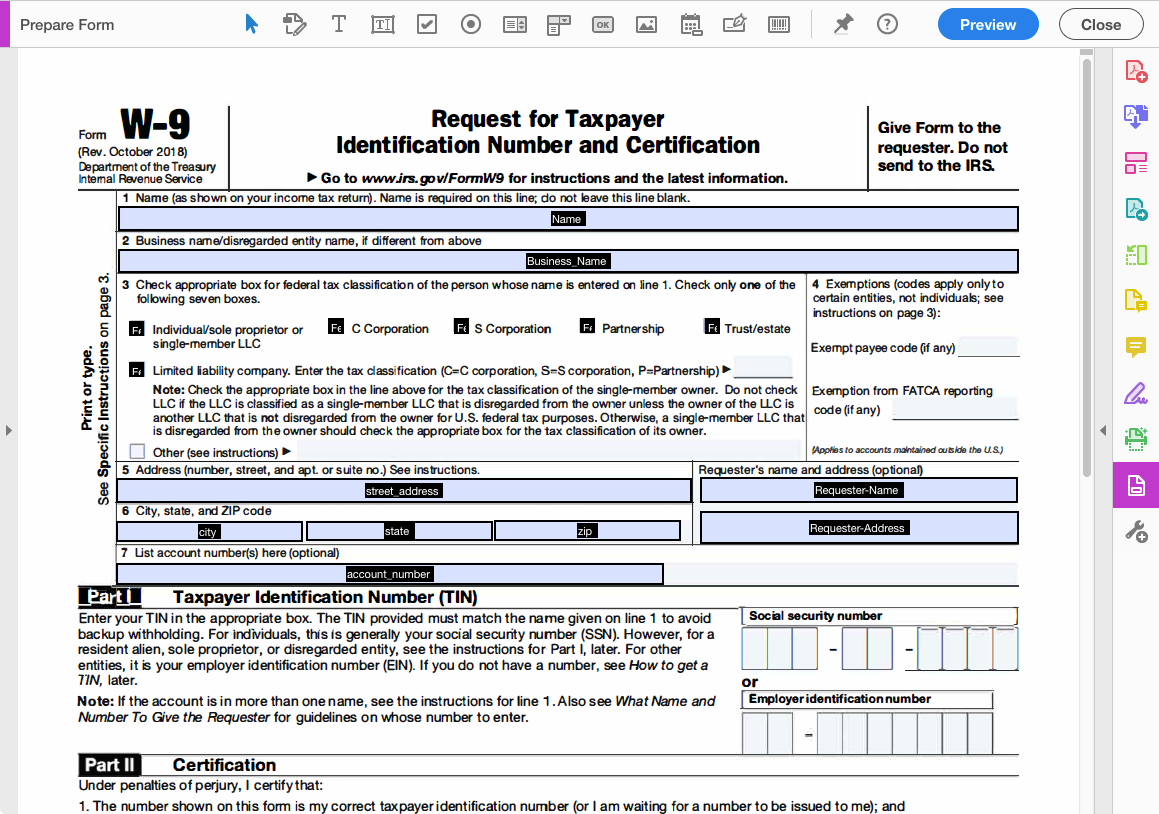
Task: Open the green Scan printer sidebar tool
Action: pos(1136,439)
